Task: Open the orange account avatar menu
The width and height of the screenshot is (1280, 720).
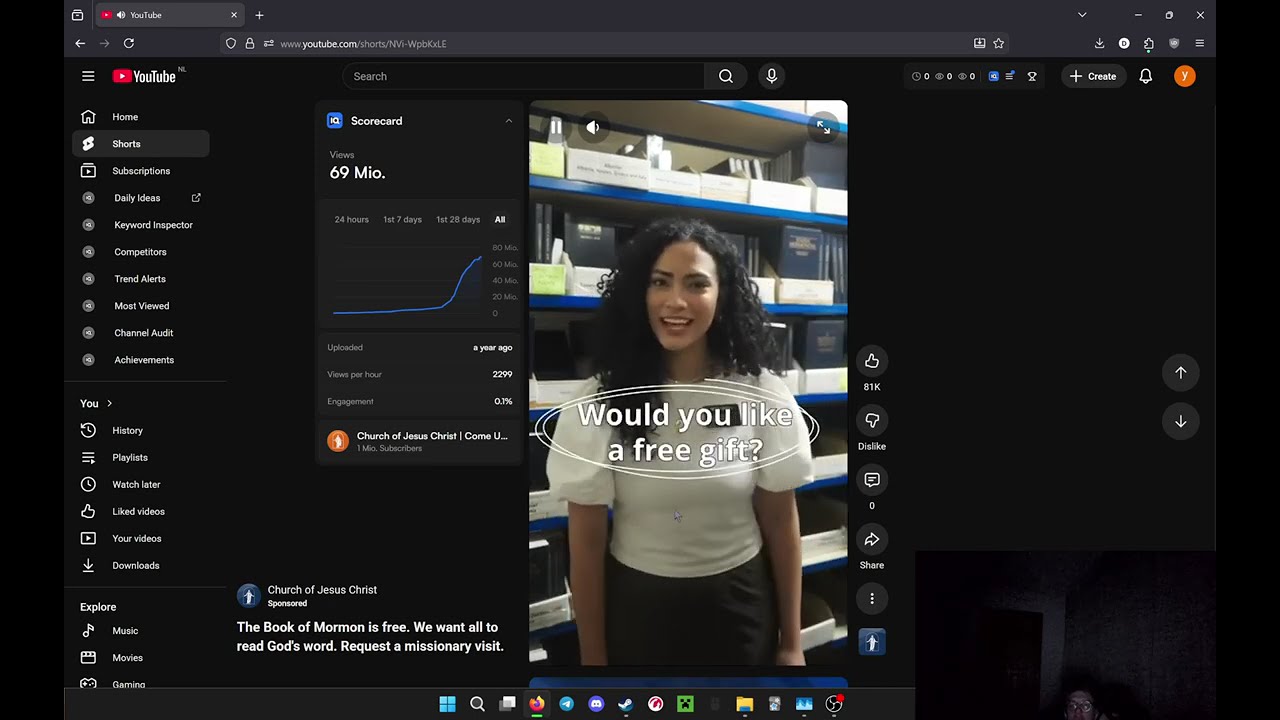Action: [x=1185, y=76]
